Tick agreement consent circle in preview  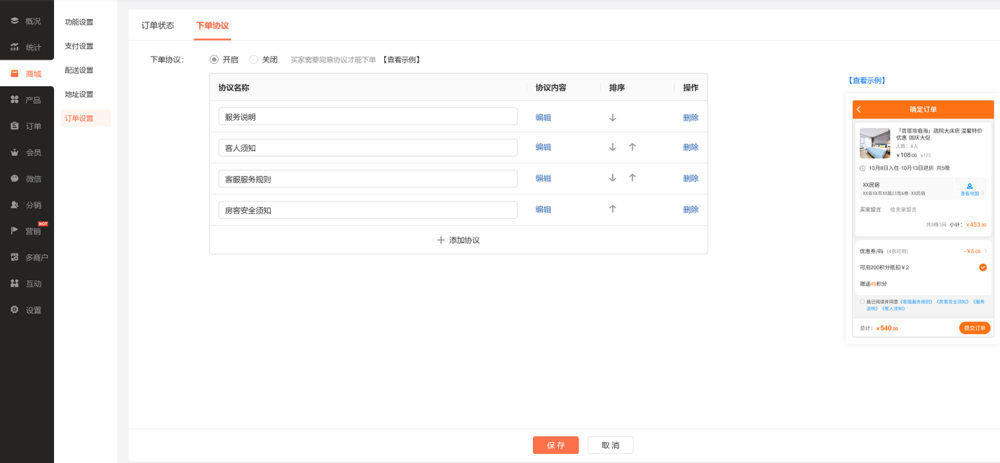(862, 302)
